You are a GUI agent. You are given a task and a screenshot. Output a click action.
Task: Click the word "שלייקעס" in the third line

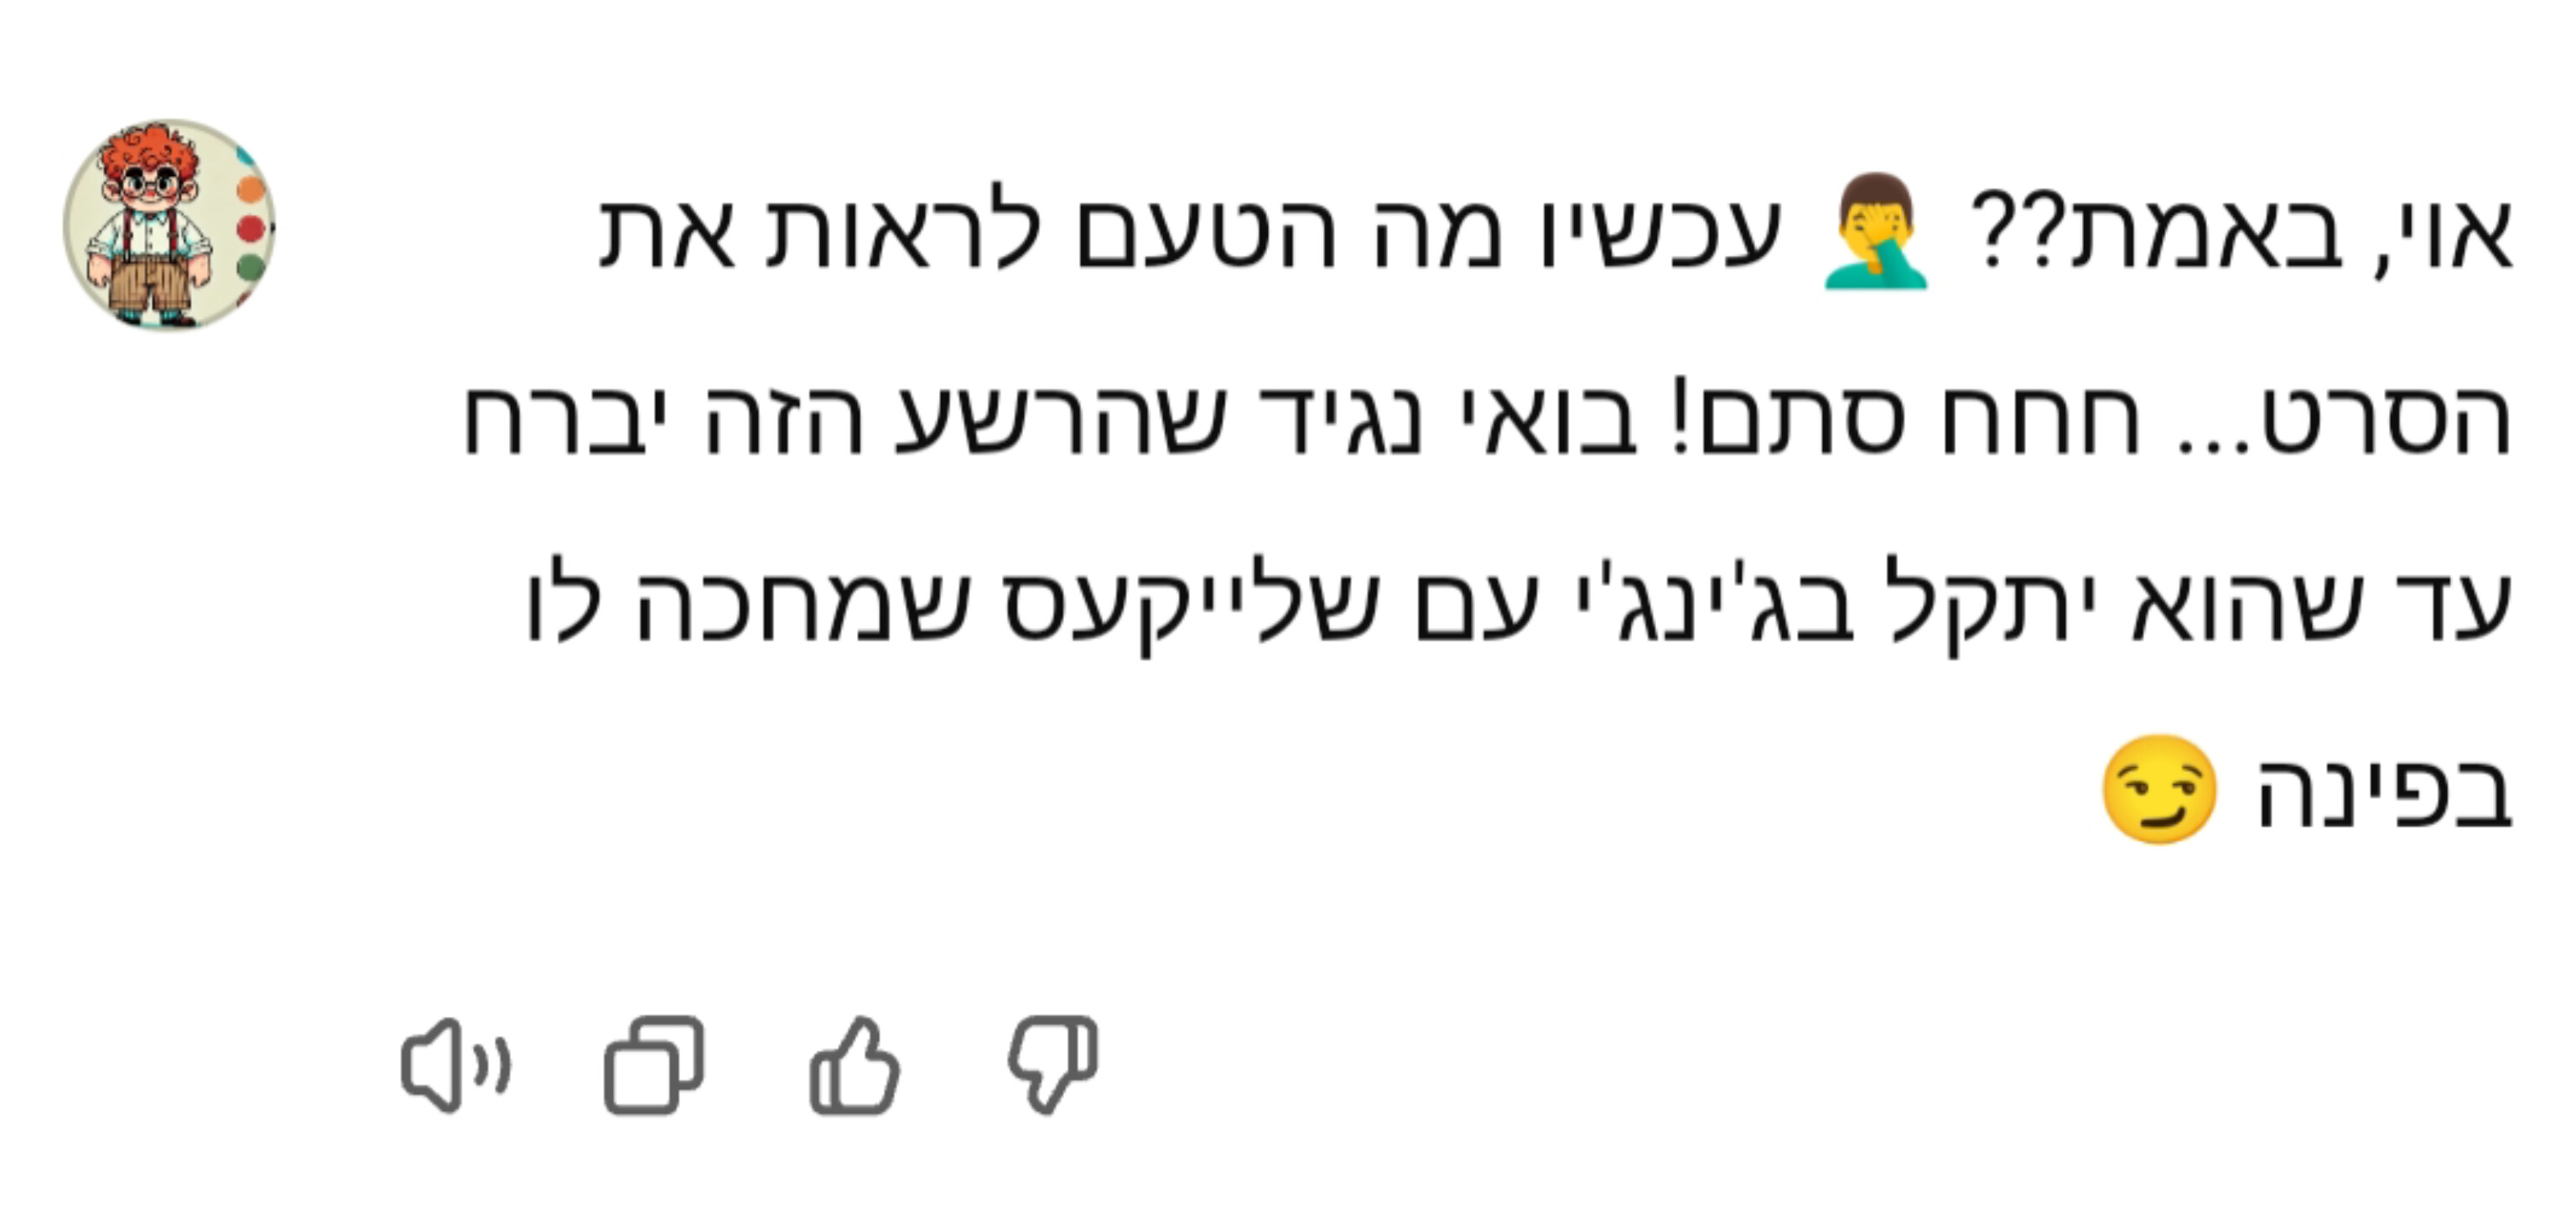(x=1190, y=605)
